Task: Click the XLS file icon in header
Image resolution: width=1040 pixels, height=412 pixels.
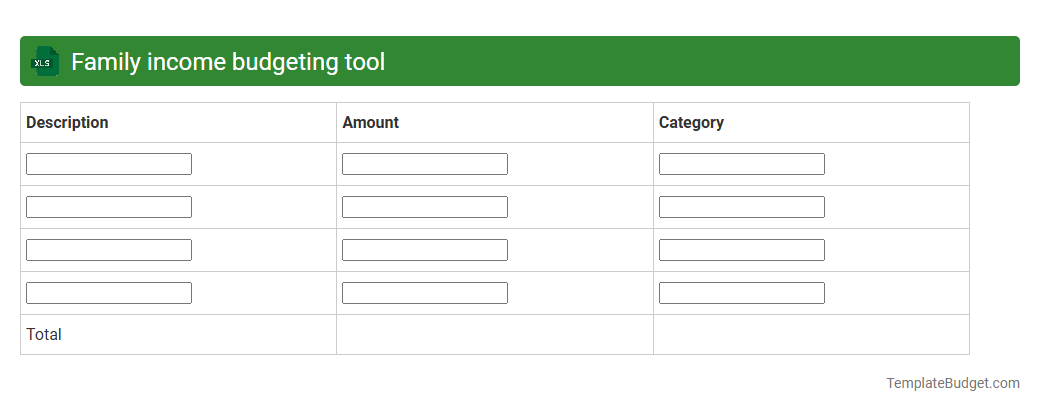Action: 44,61
